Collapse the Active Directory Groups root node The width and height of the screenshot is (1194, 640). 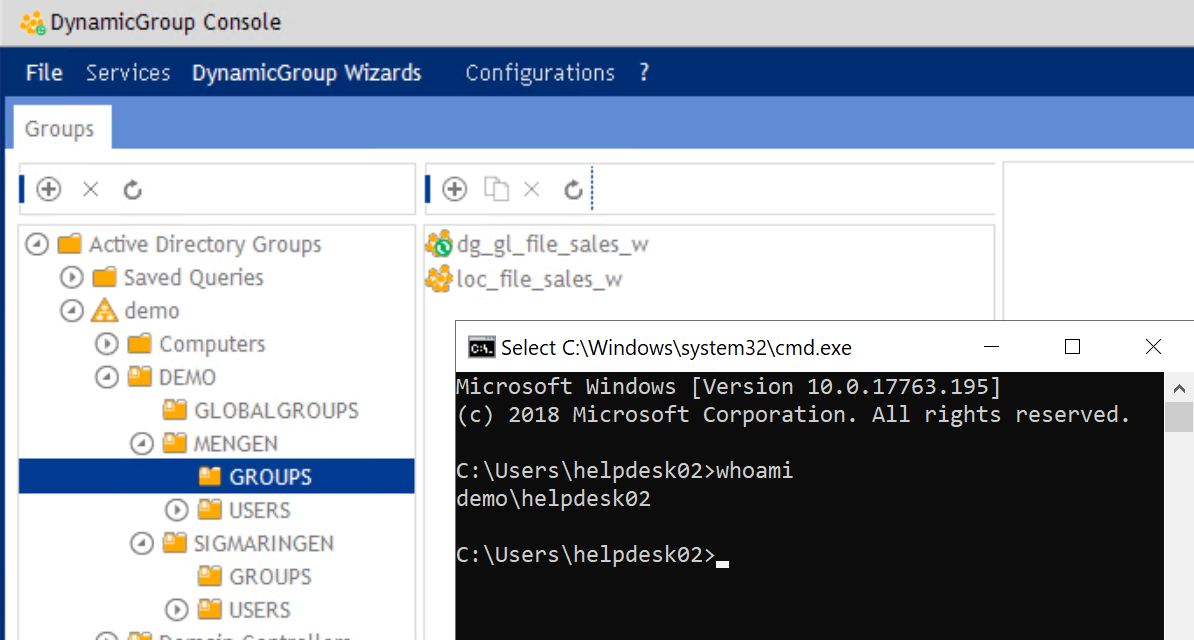(x=37, y=245)
